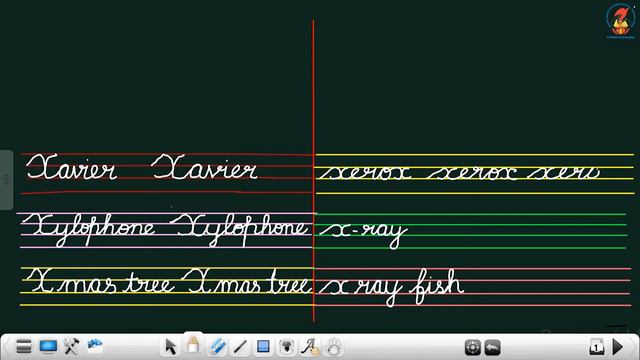
Task: Click the blue share folder icon
Action: pyautogui.click(x=95, y=346)
